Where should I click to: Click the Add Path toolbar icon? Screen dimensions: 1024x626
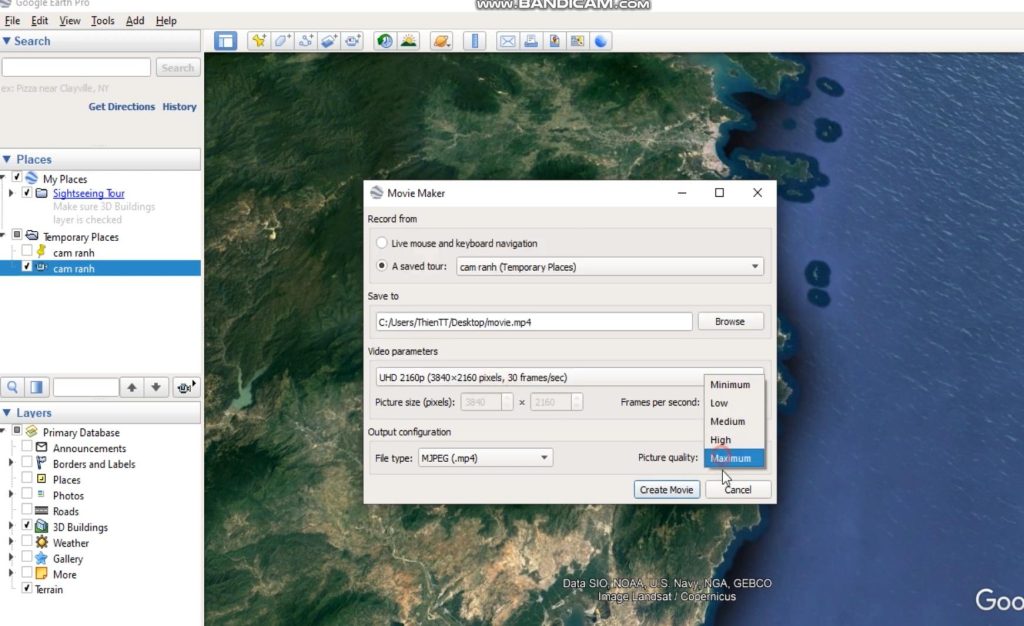(x=306, y=41)
